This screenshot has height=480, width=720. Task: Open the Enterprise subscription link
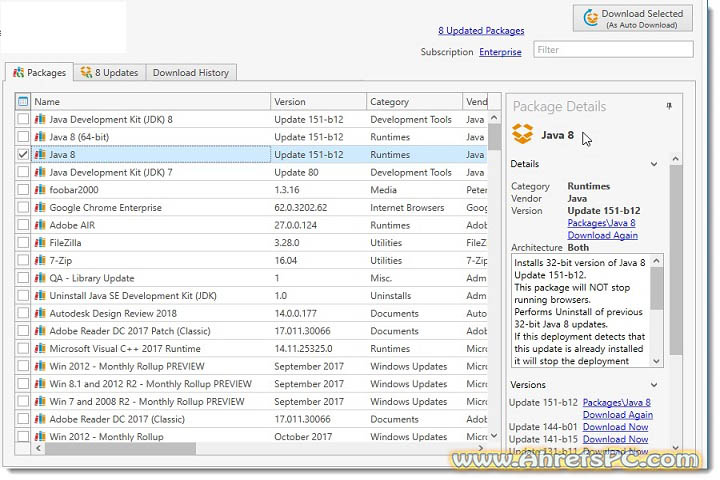[500, 51]
